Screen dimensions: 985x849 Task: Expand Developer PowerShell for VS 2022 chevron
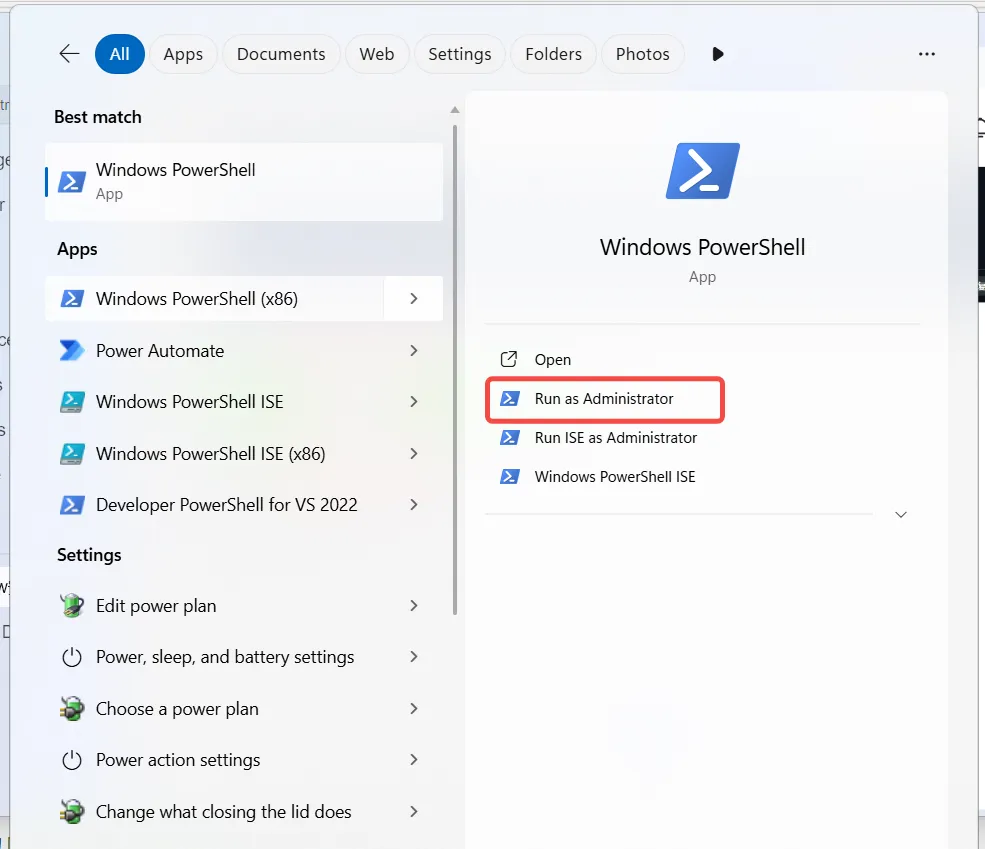click(x=413, y=505)
